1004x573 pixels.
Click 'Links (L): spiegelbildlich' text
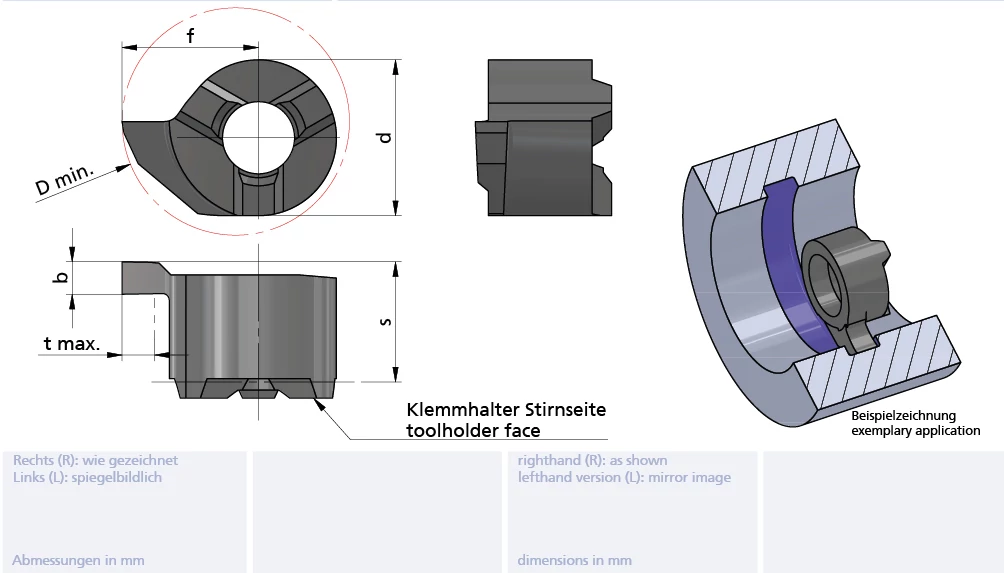[x=87, y=477]
